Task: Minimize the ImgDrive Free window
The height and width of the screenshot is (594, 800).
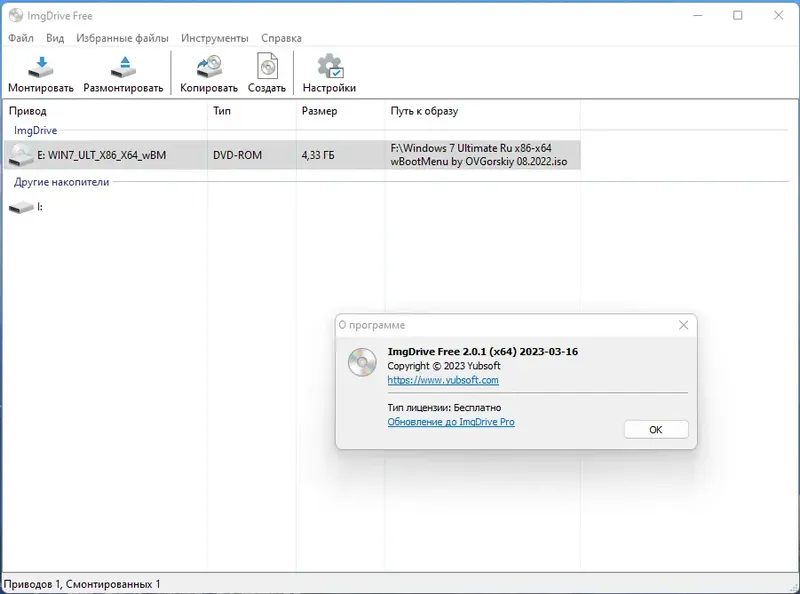Action: tap(698, 15)
